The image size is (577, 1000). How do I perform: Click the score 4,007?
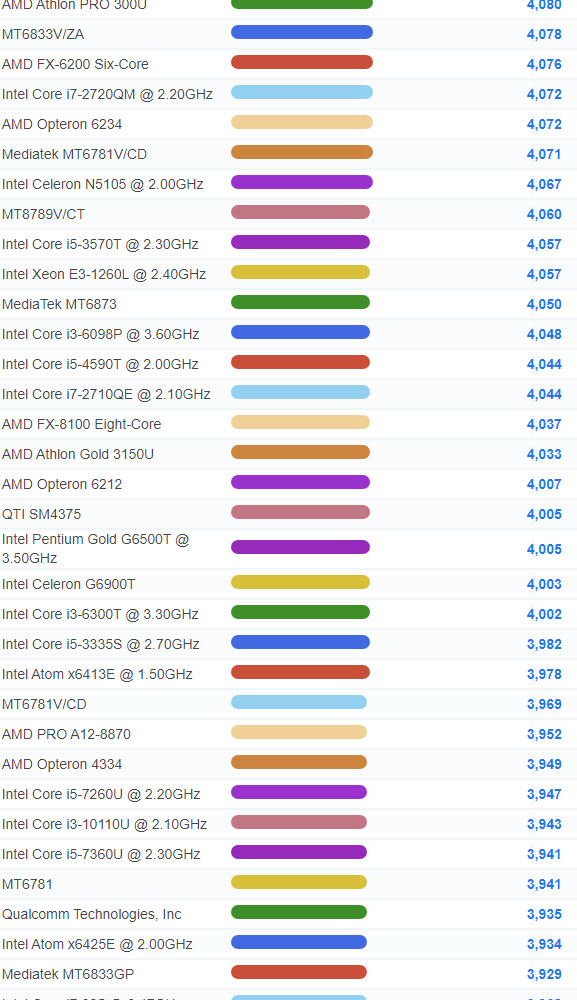[544, 484]
